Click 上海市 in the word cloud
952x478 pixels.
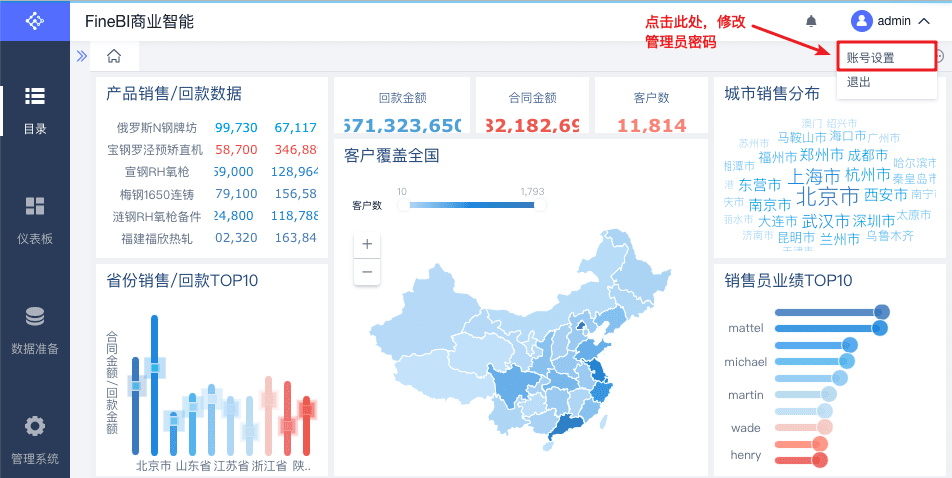tap(814, 177)
